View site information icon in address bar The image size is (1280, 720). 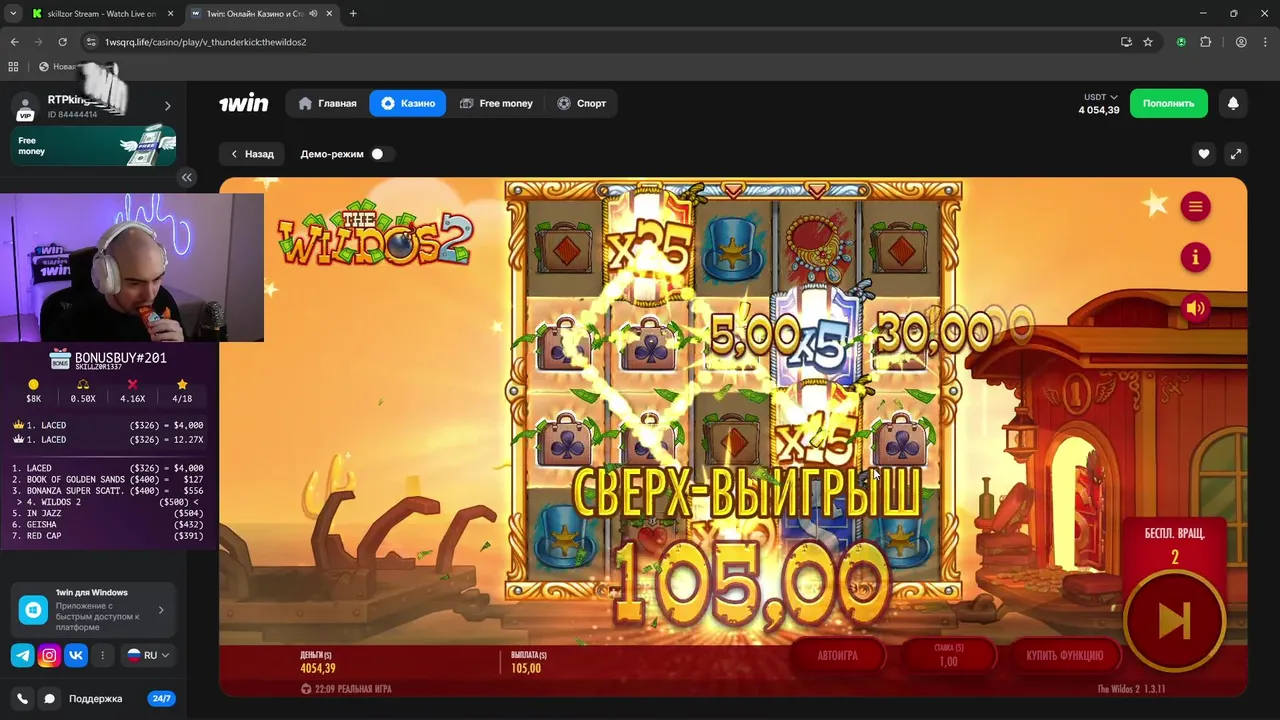[x=91, y=42]
